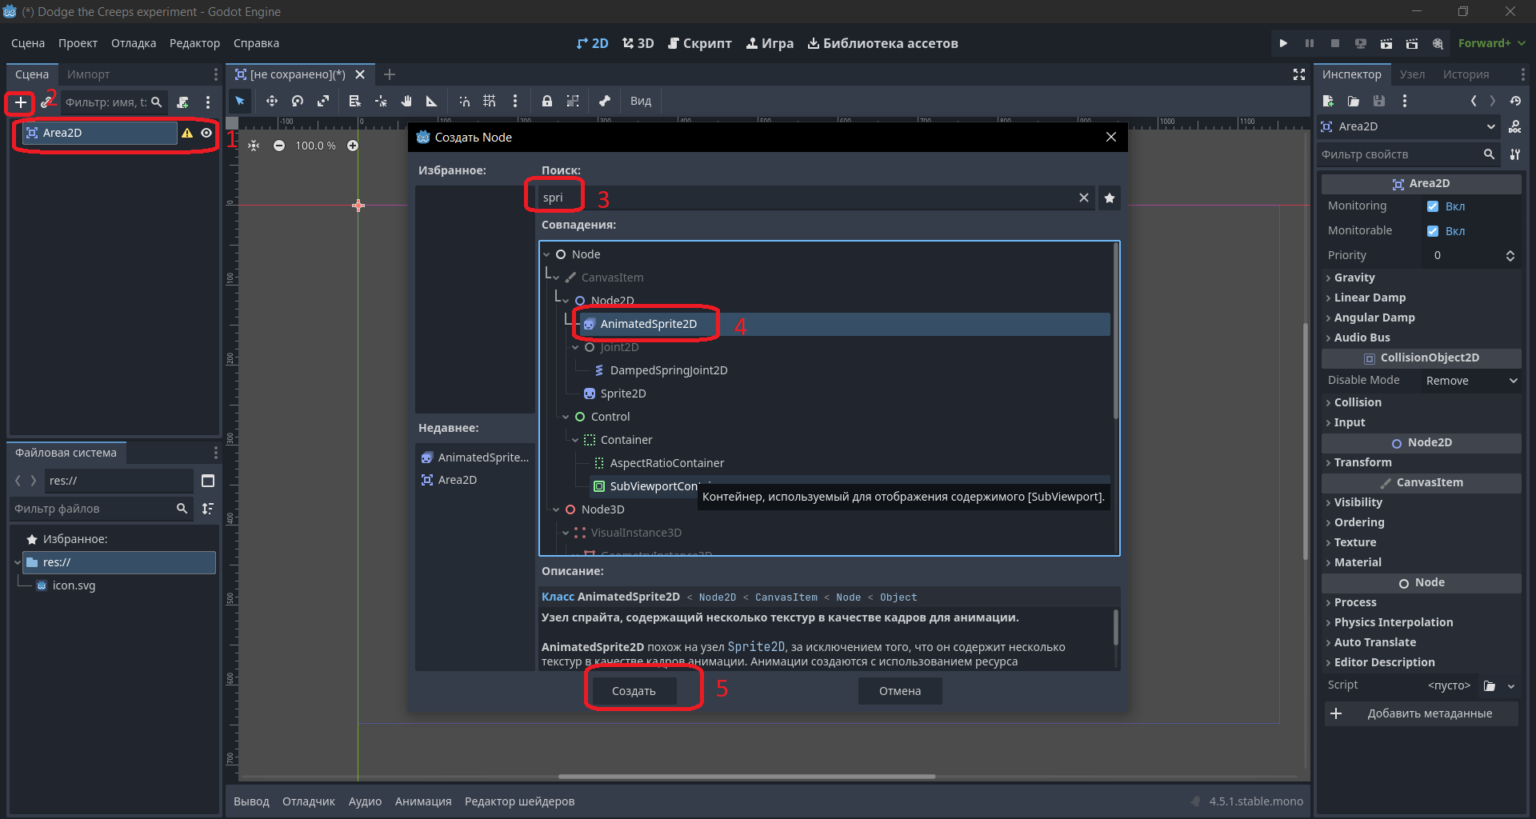
Task: Uncheck the Monitoring checkbox
Action: coord(1433,206)
